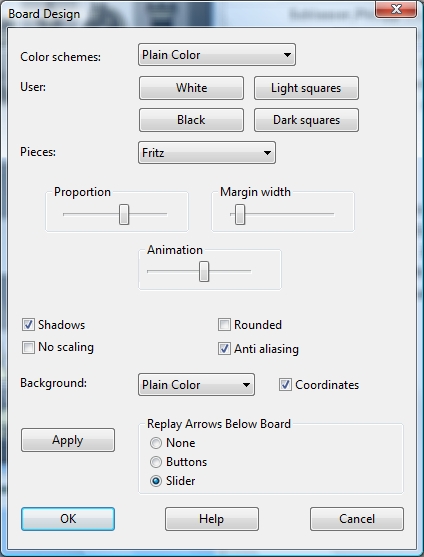Open the Pieces dropdown showing Fritz
The image size is (424, 557).
coord(207,153)
